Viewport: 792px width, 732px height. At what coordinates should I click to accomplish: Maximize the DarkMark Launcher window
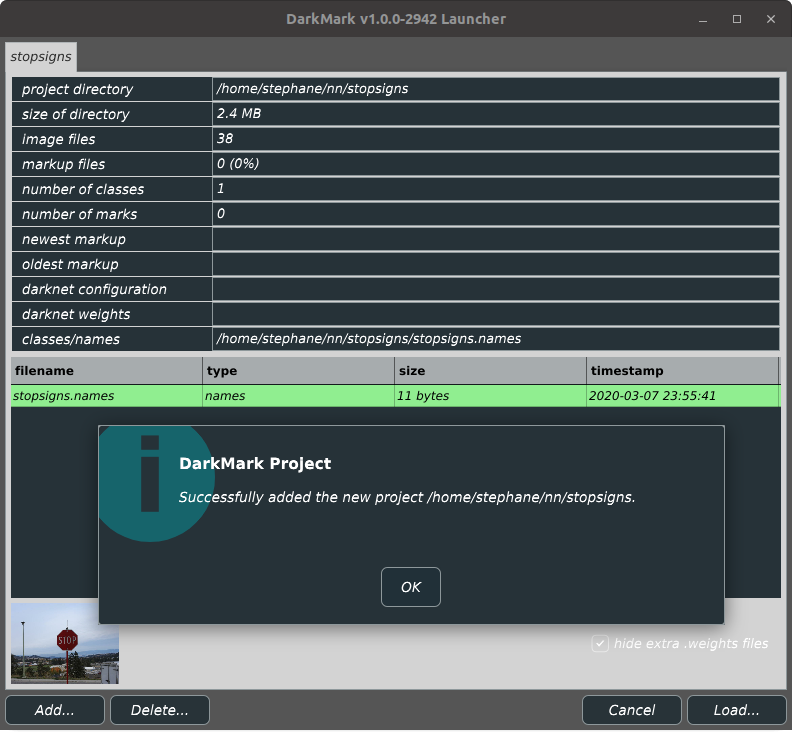point(737,19)
